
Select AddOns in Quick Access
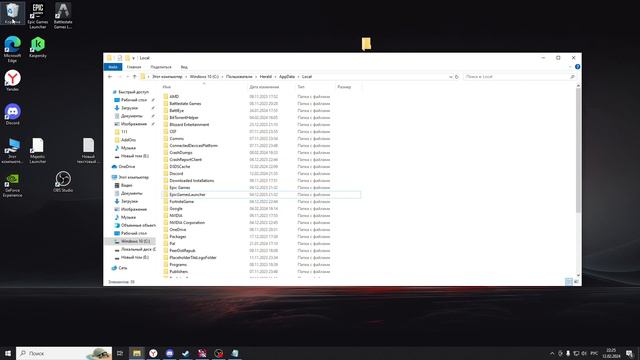[128, 140]
